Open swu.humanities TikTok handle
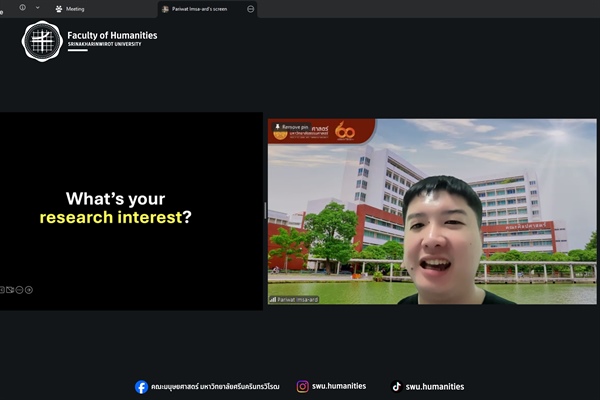 coord(436,387)
